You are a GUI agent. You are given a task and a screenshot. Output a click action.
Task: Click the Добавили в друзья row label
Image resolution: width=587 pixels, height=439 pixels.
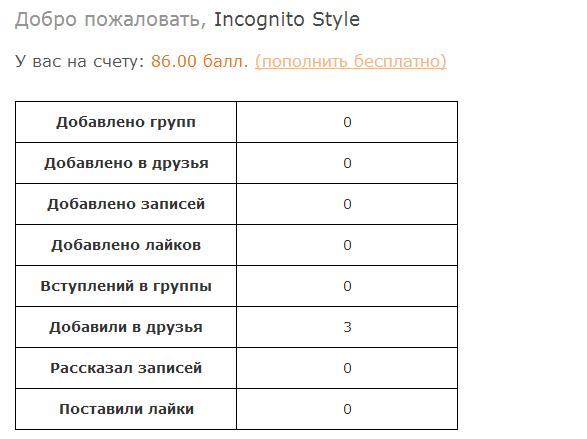click(126, 327)
